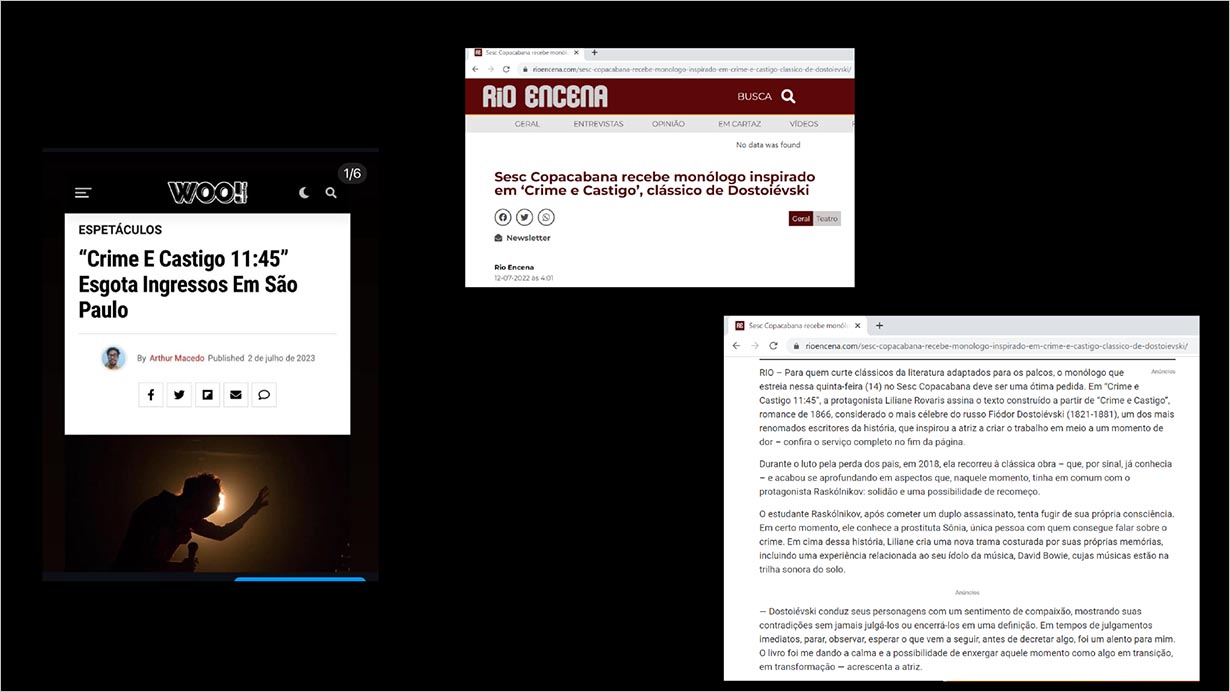Open comments bubble icon on WOO! article
Viewport: 1230px width, 692px height.
click(x=264, y=395)
